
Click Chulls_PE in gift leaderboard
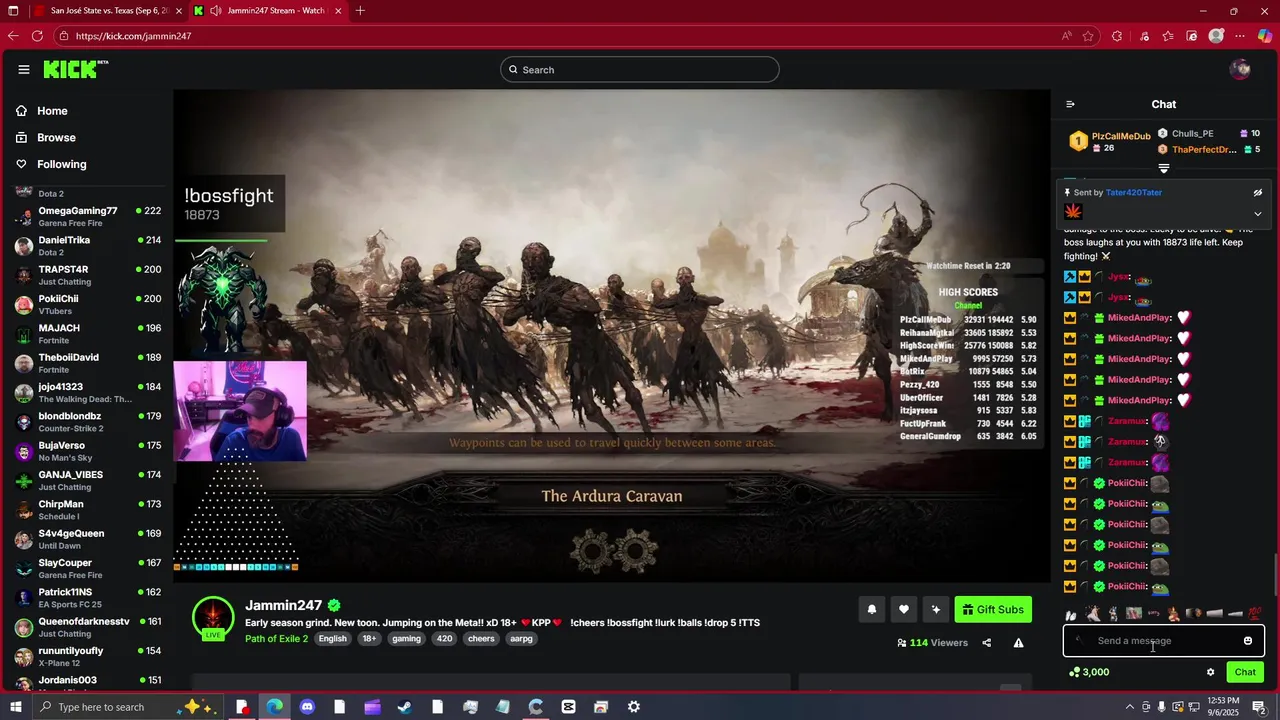pos(1192,133)
